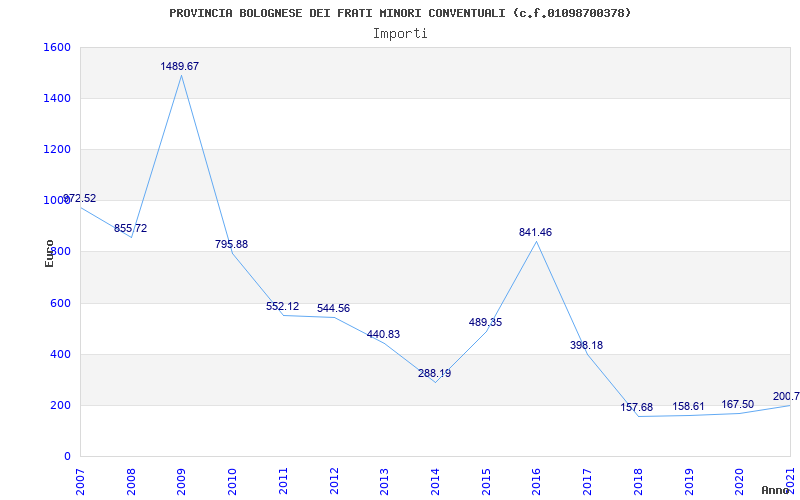Click the x-axis year 2020

(x=740, y=481)
